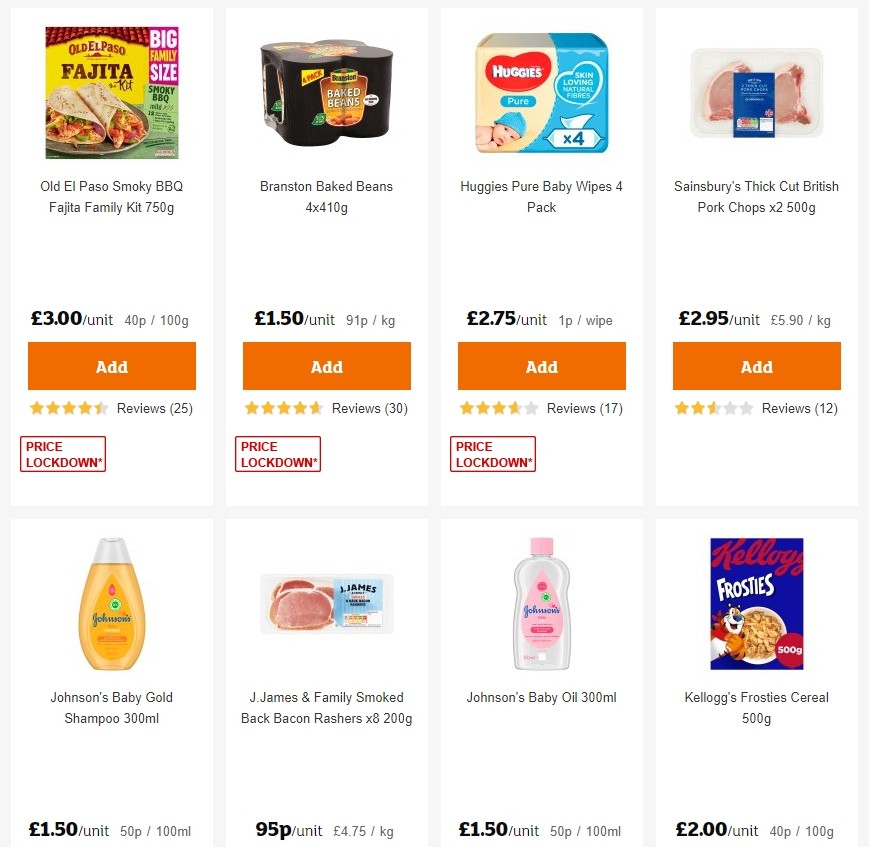Screen dimensions: 869x847
Task: Open the Johnson's Baby Oil product page
Action: point(541,697)
